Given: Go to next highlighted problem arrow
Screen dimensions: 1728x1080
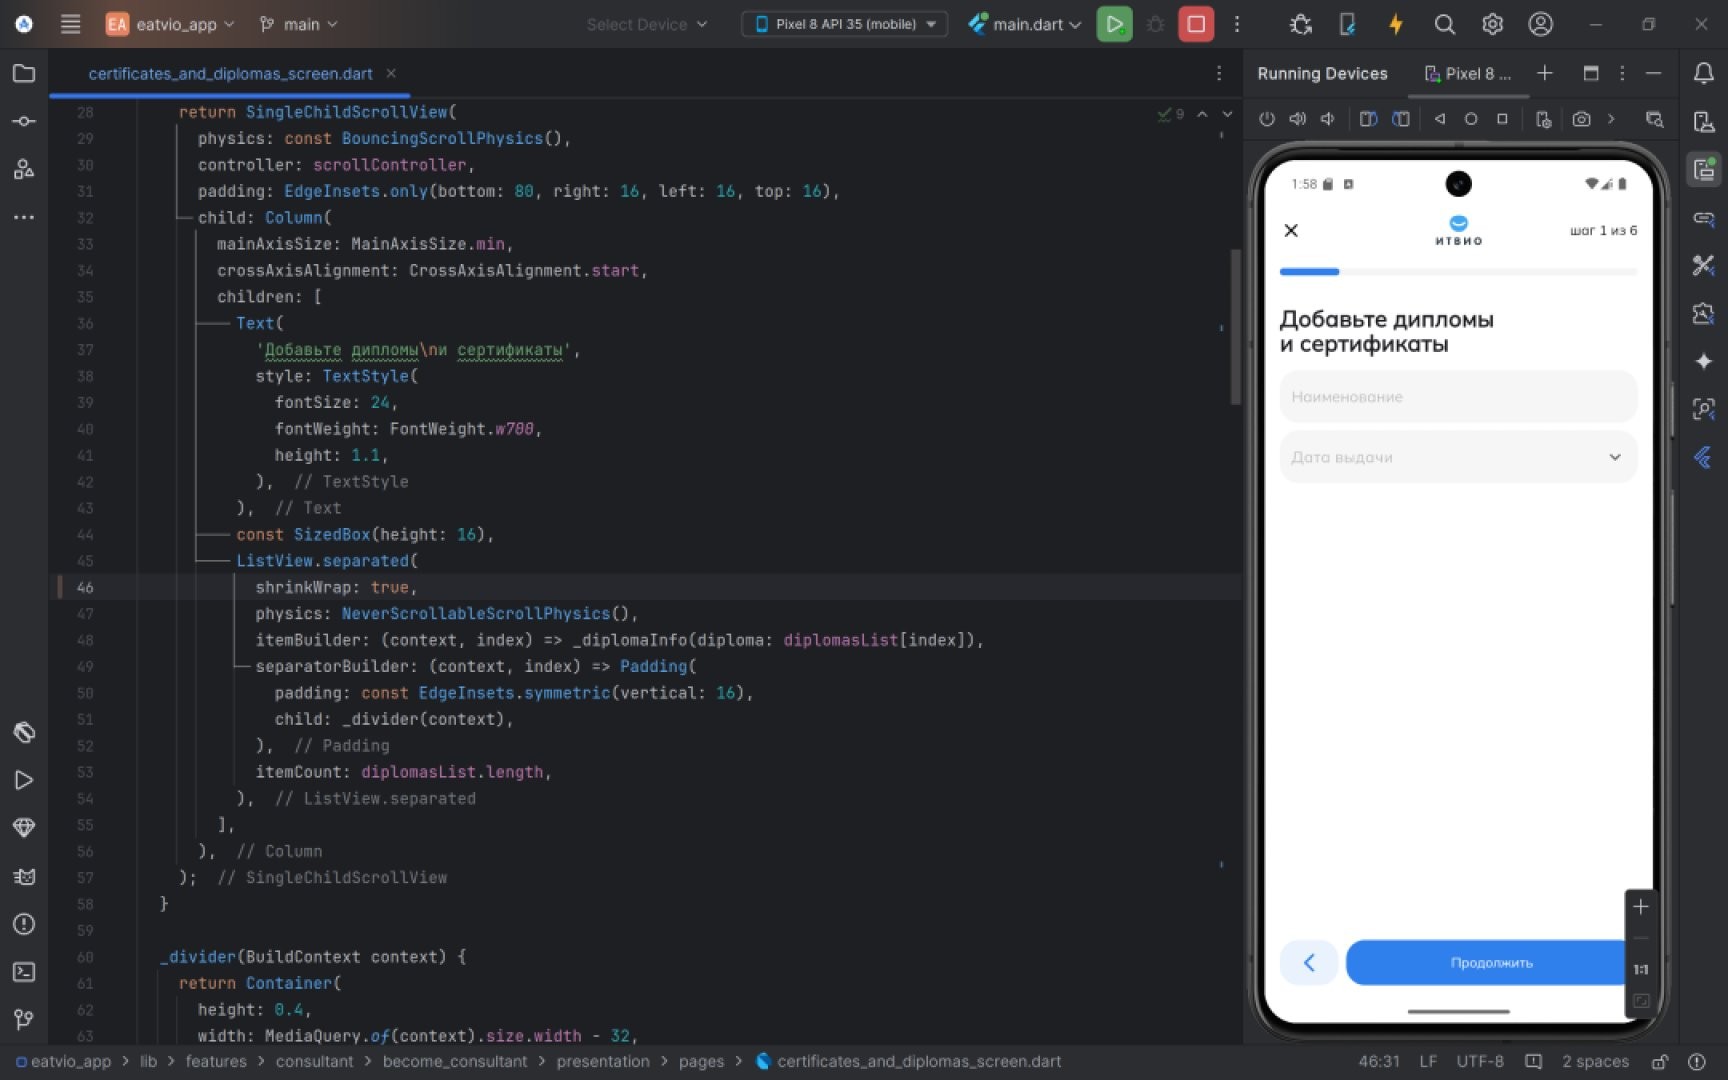Looking at the screenshot, I should pos(1227,114).
